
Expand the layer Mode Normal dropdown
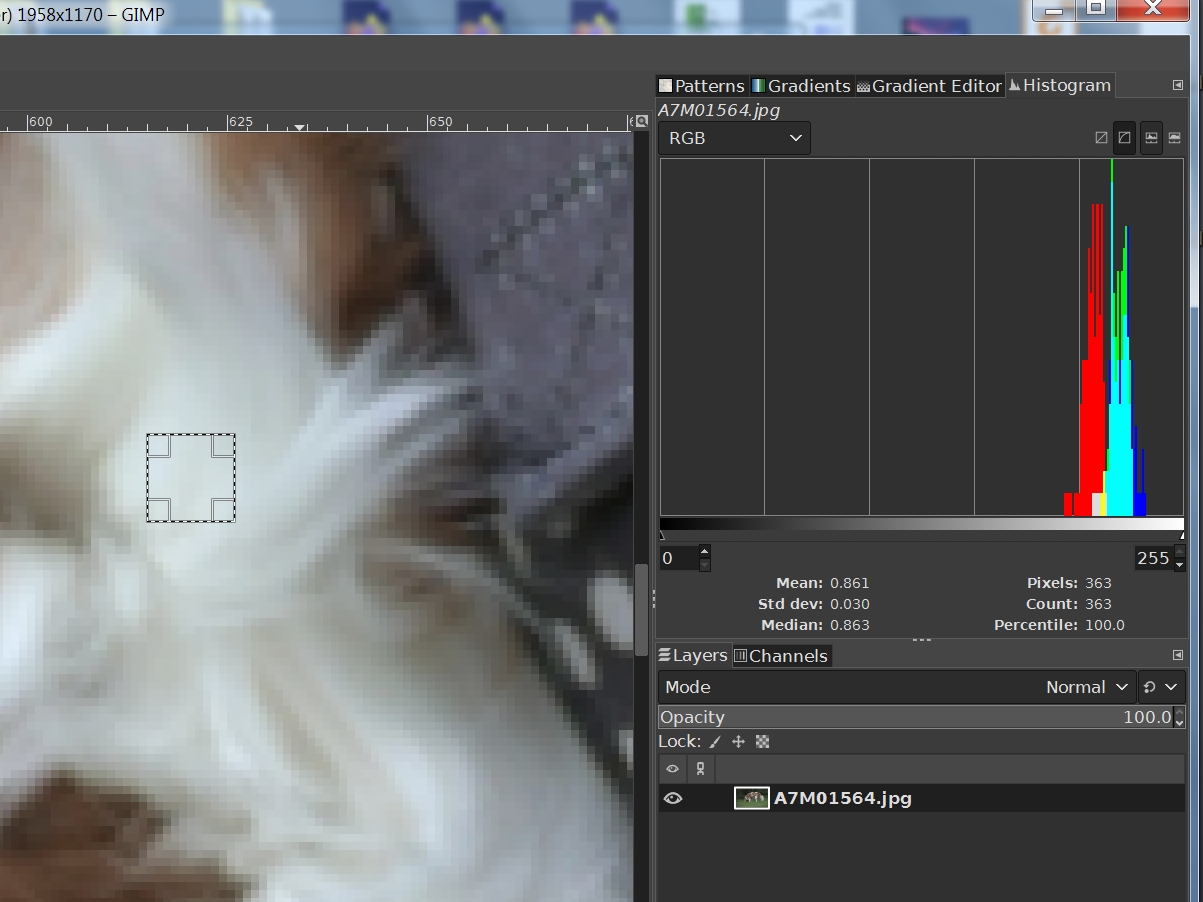click(x=1087, y=687)
